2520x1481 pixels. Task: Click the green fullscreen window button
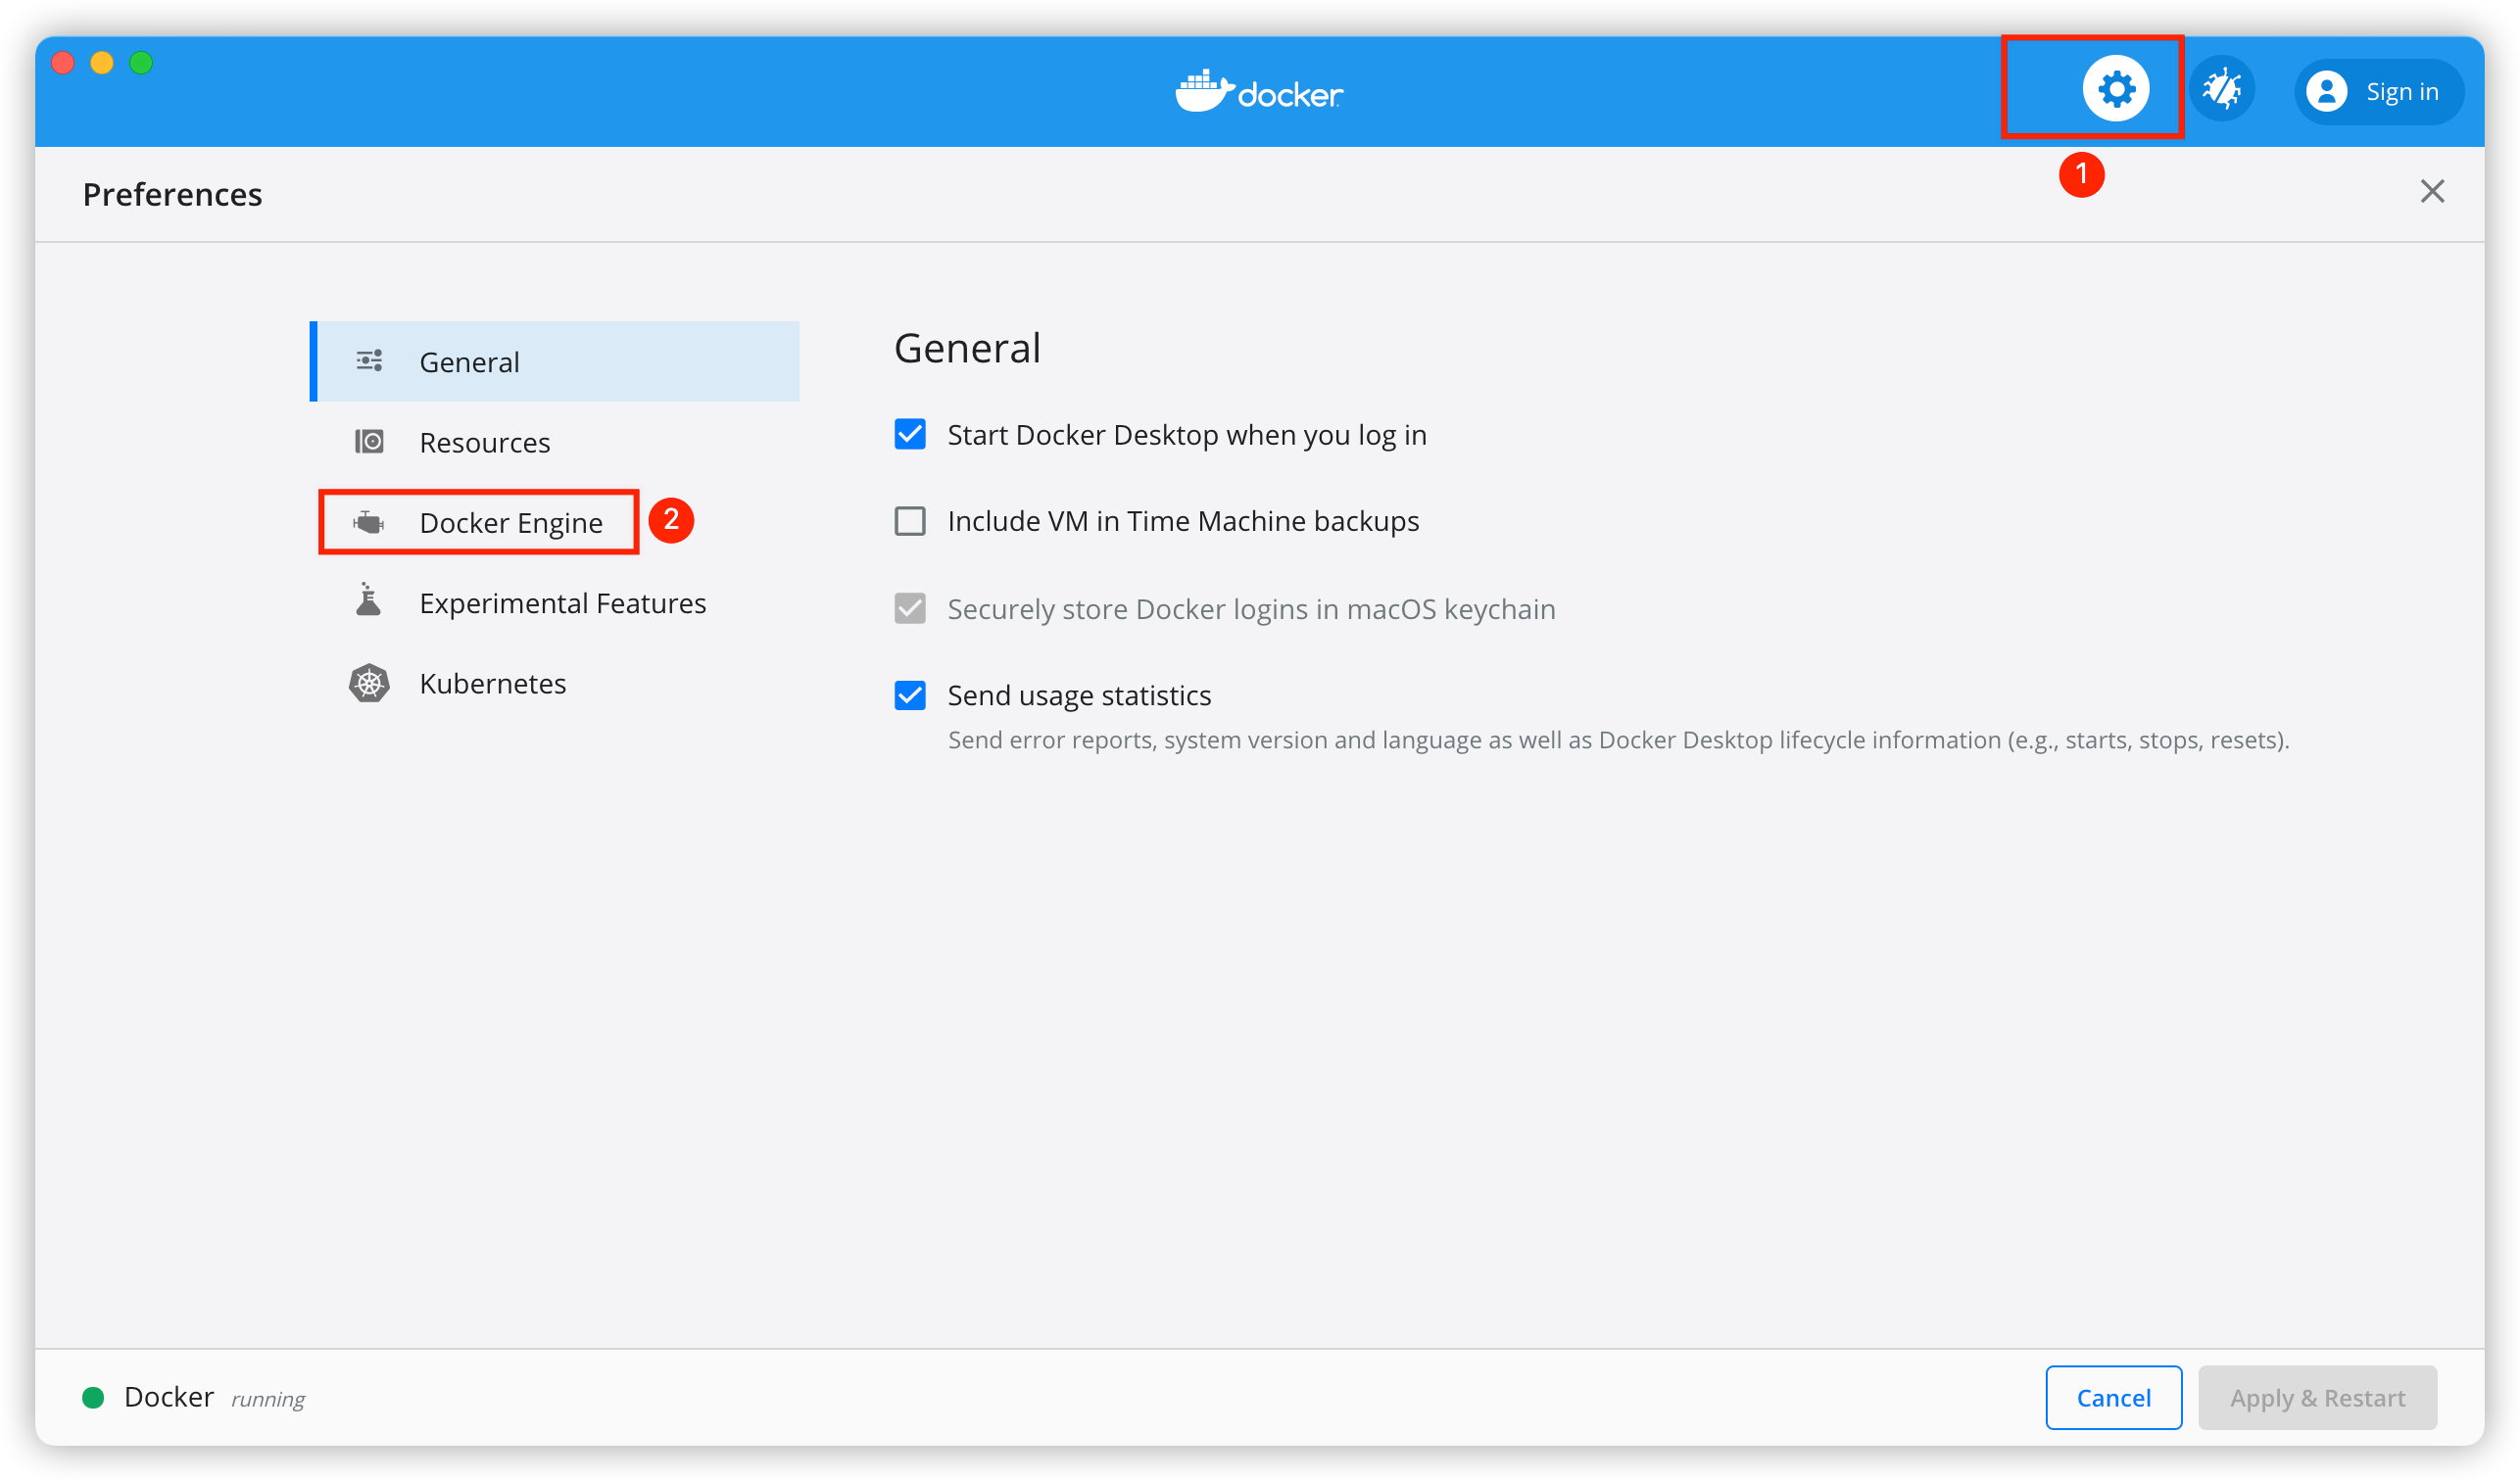click(141, 63)
